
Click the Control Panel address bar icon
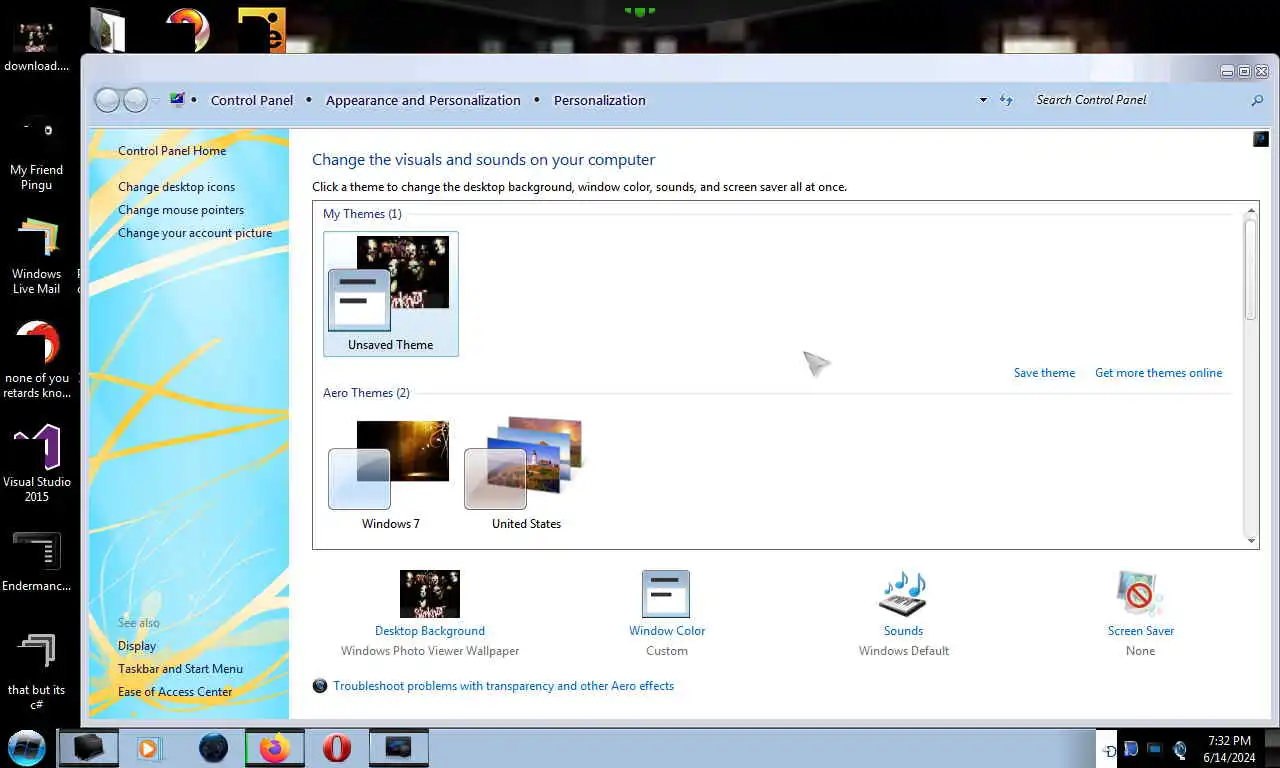177,100
